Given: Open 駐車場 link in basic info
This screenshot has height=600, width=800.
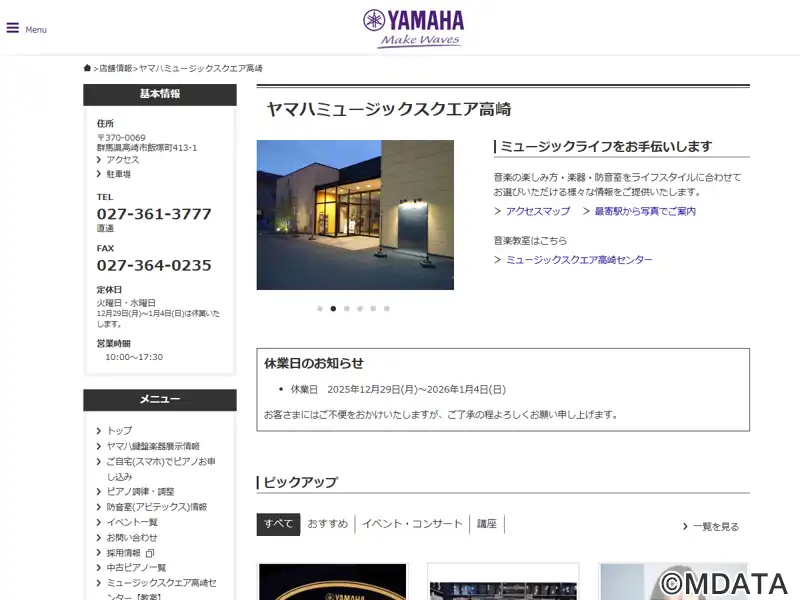Looking at the screenshot, I should tap(118, 174).
